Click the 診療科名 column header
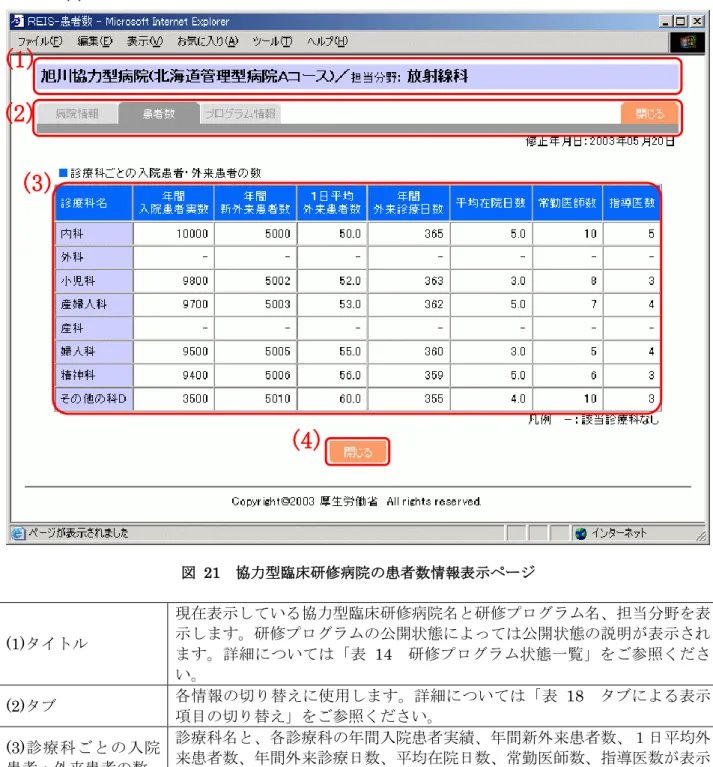 click(x=94, y=203)
